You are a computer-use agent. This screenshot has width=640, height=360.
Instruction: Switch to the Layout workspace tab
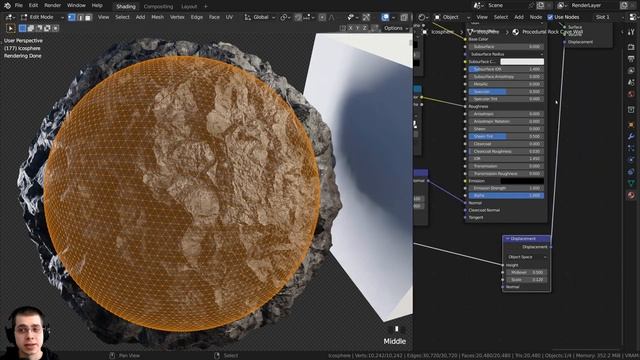point(189,7)
